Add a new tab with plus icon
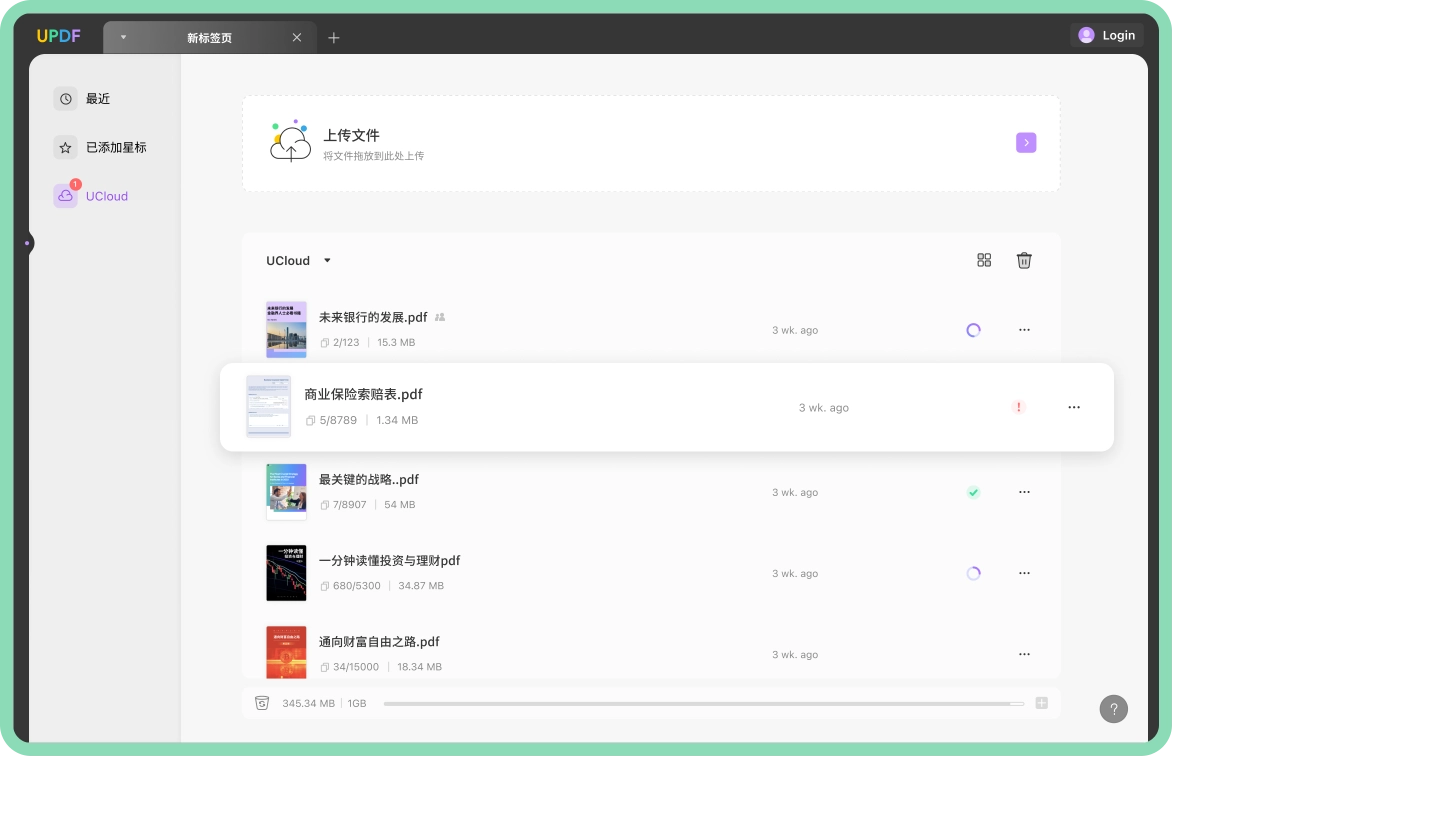1444x827 pixels. pos(334,38)
